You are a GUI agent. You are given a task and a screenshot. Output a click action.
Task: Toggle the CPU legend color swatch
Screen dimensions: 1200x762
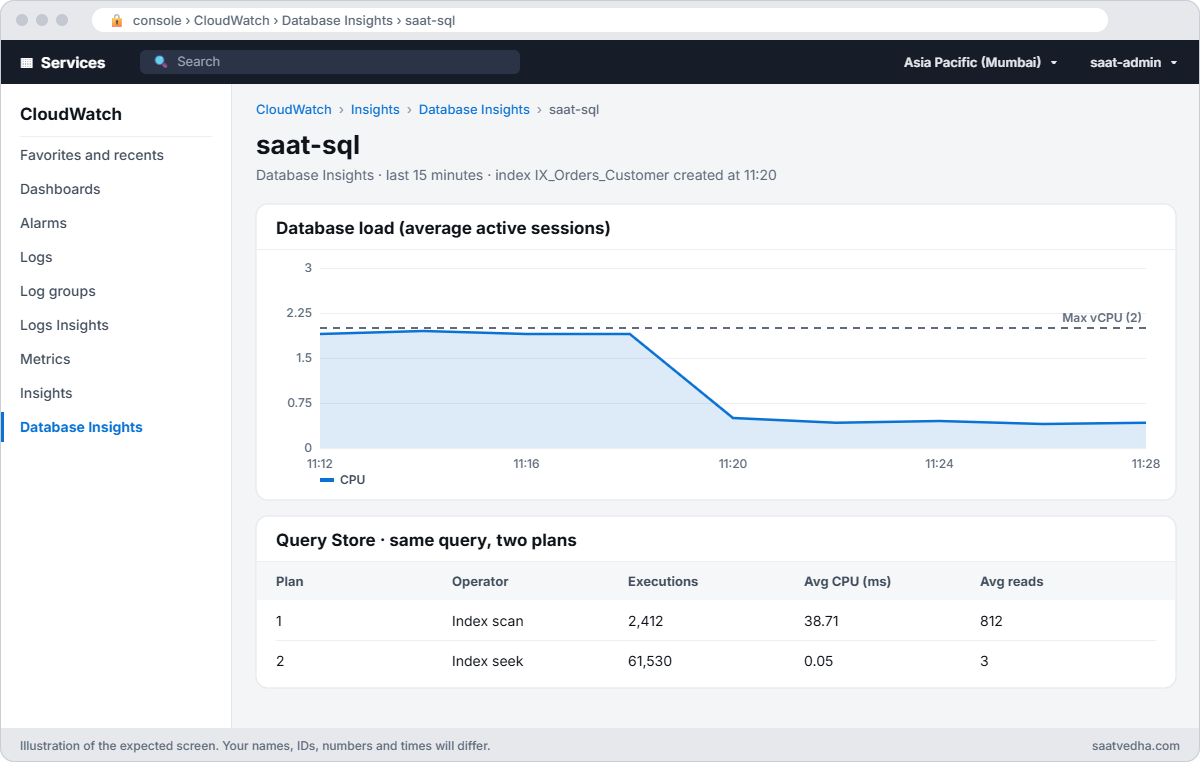click(327, 480)
